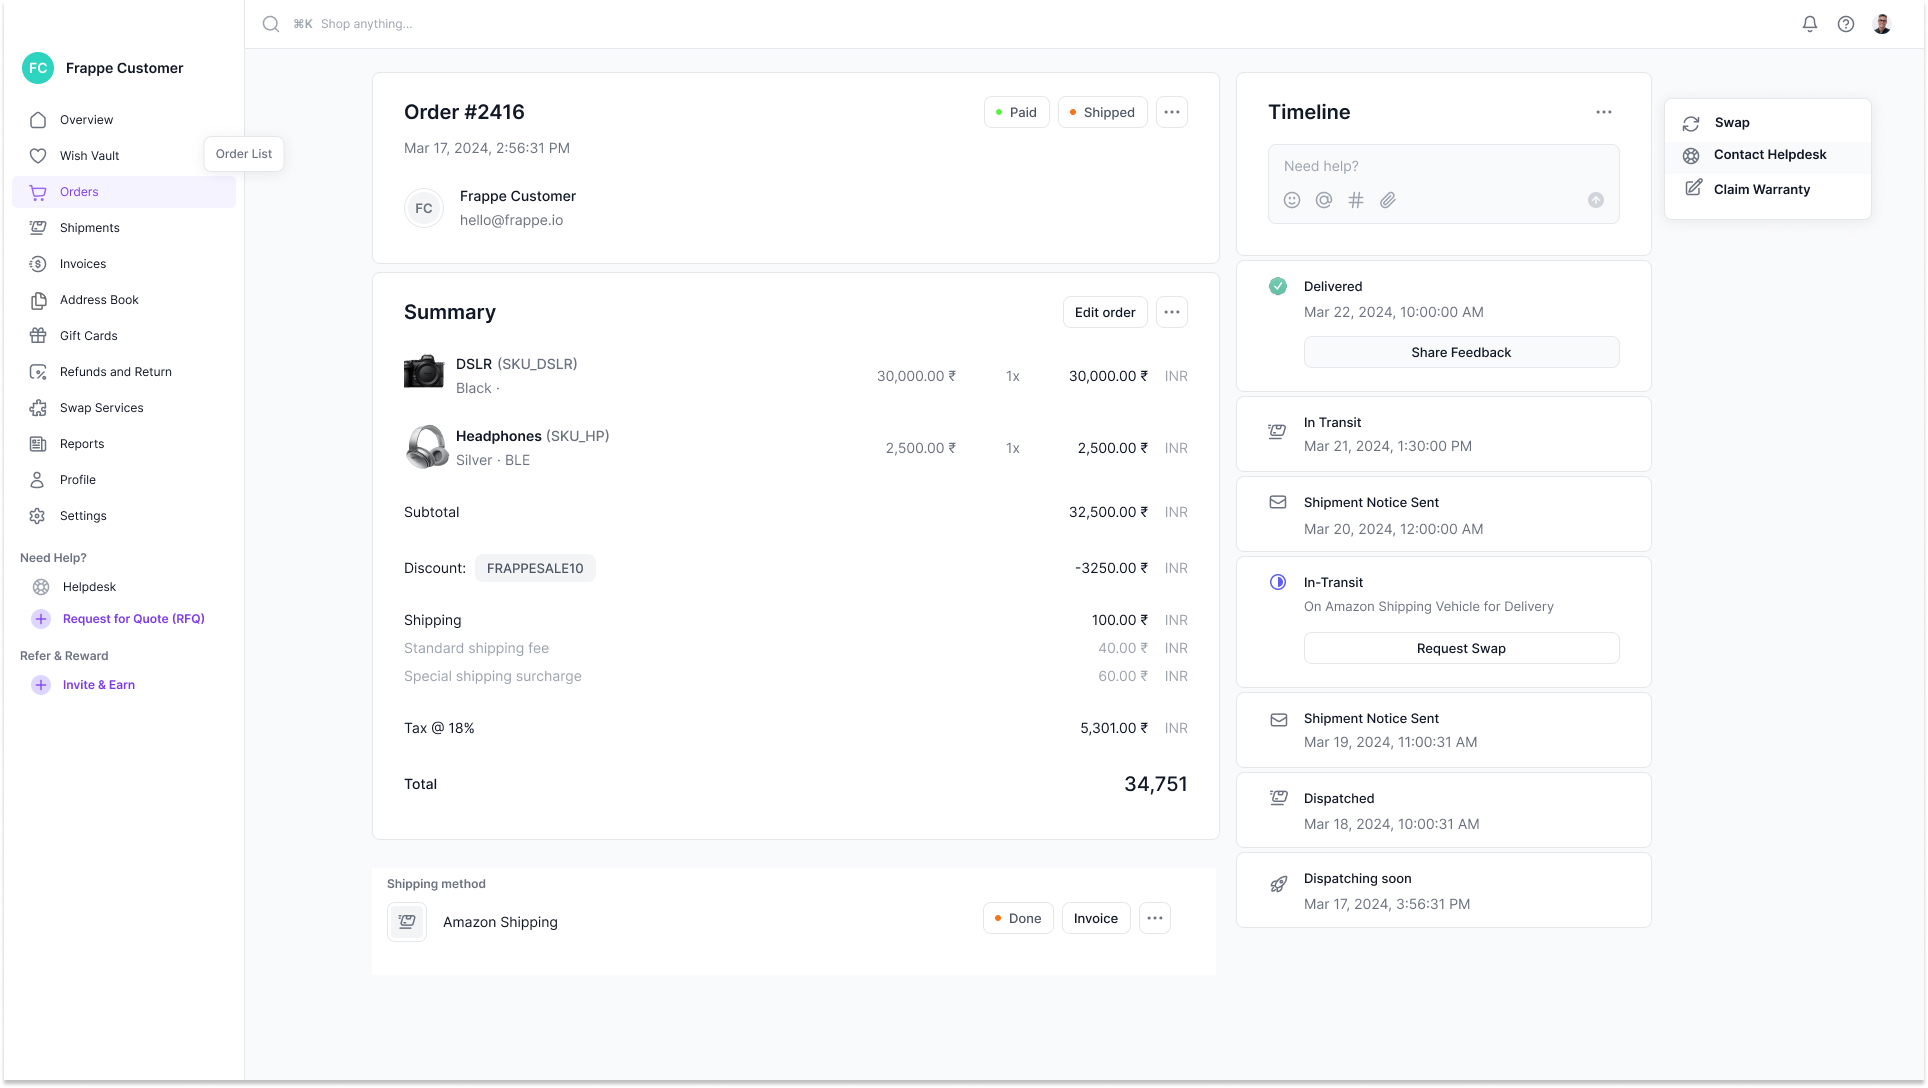
Task: Click the attachment paperclip icon
Action: pos(1388,200)
